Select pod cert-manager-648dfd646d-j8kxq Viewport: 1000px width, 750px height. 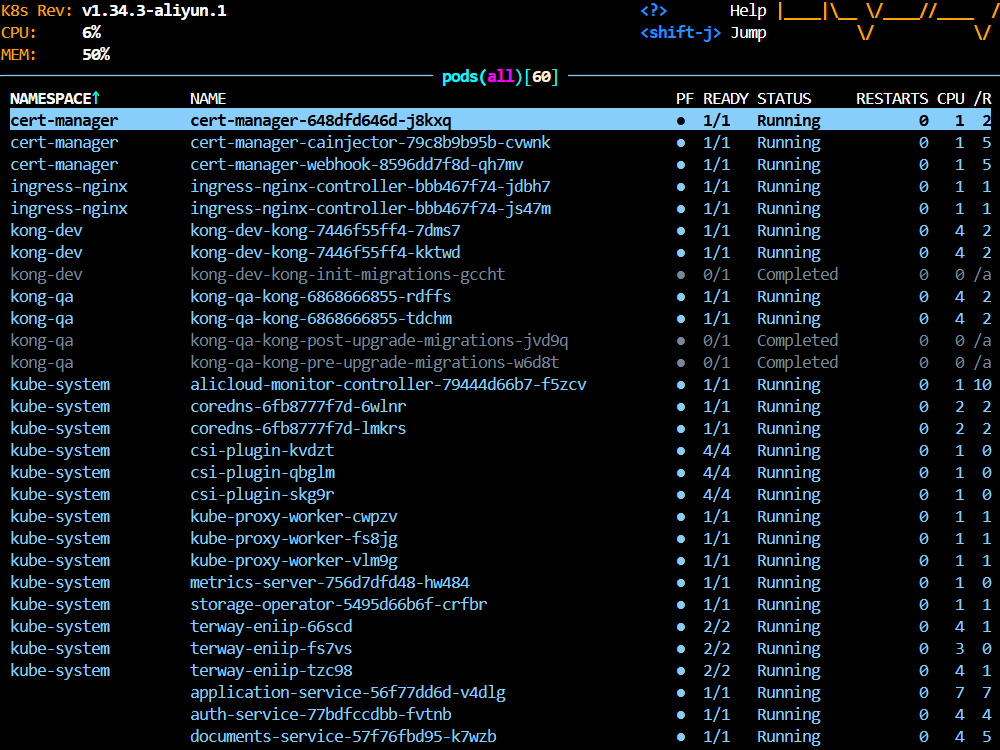coord(500,120)
